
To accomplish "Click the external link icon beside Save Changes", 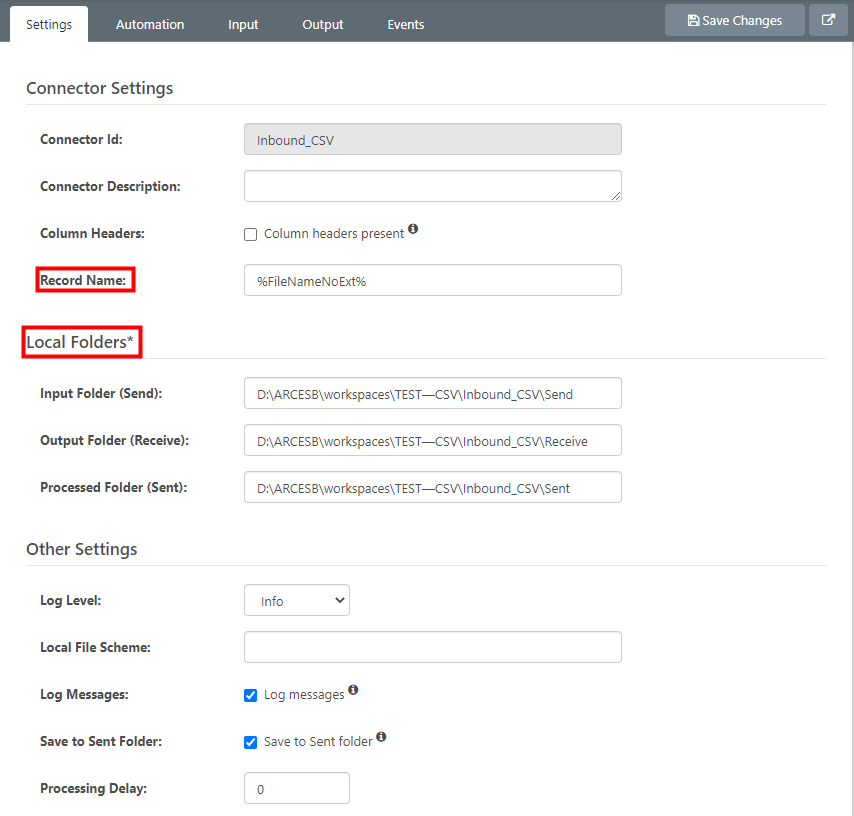I will pos(828,20).
